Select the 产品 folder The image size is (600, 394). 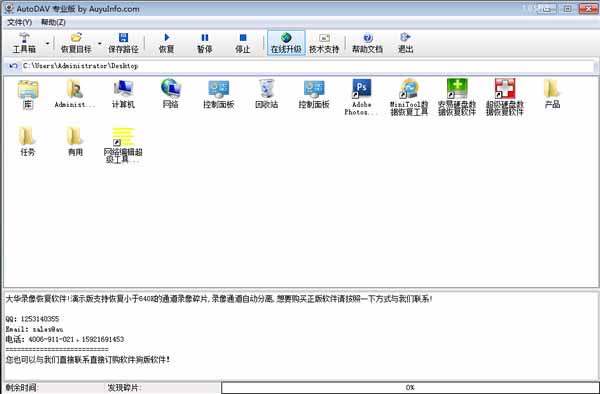tap(552, 94)
